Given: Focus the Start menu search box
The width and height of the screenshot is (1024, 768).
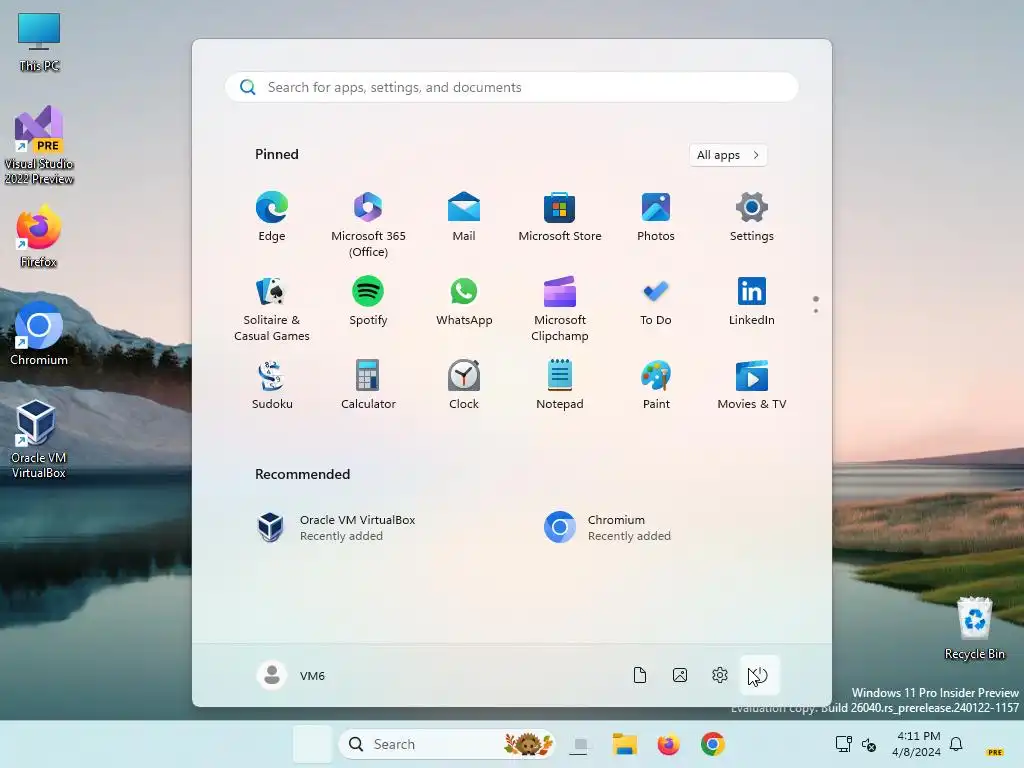Looking at the screenshot, I should pos(511,87).
